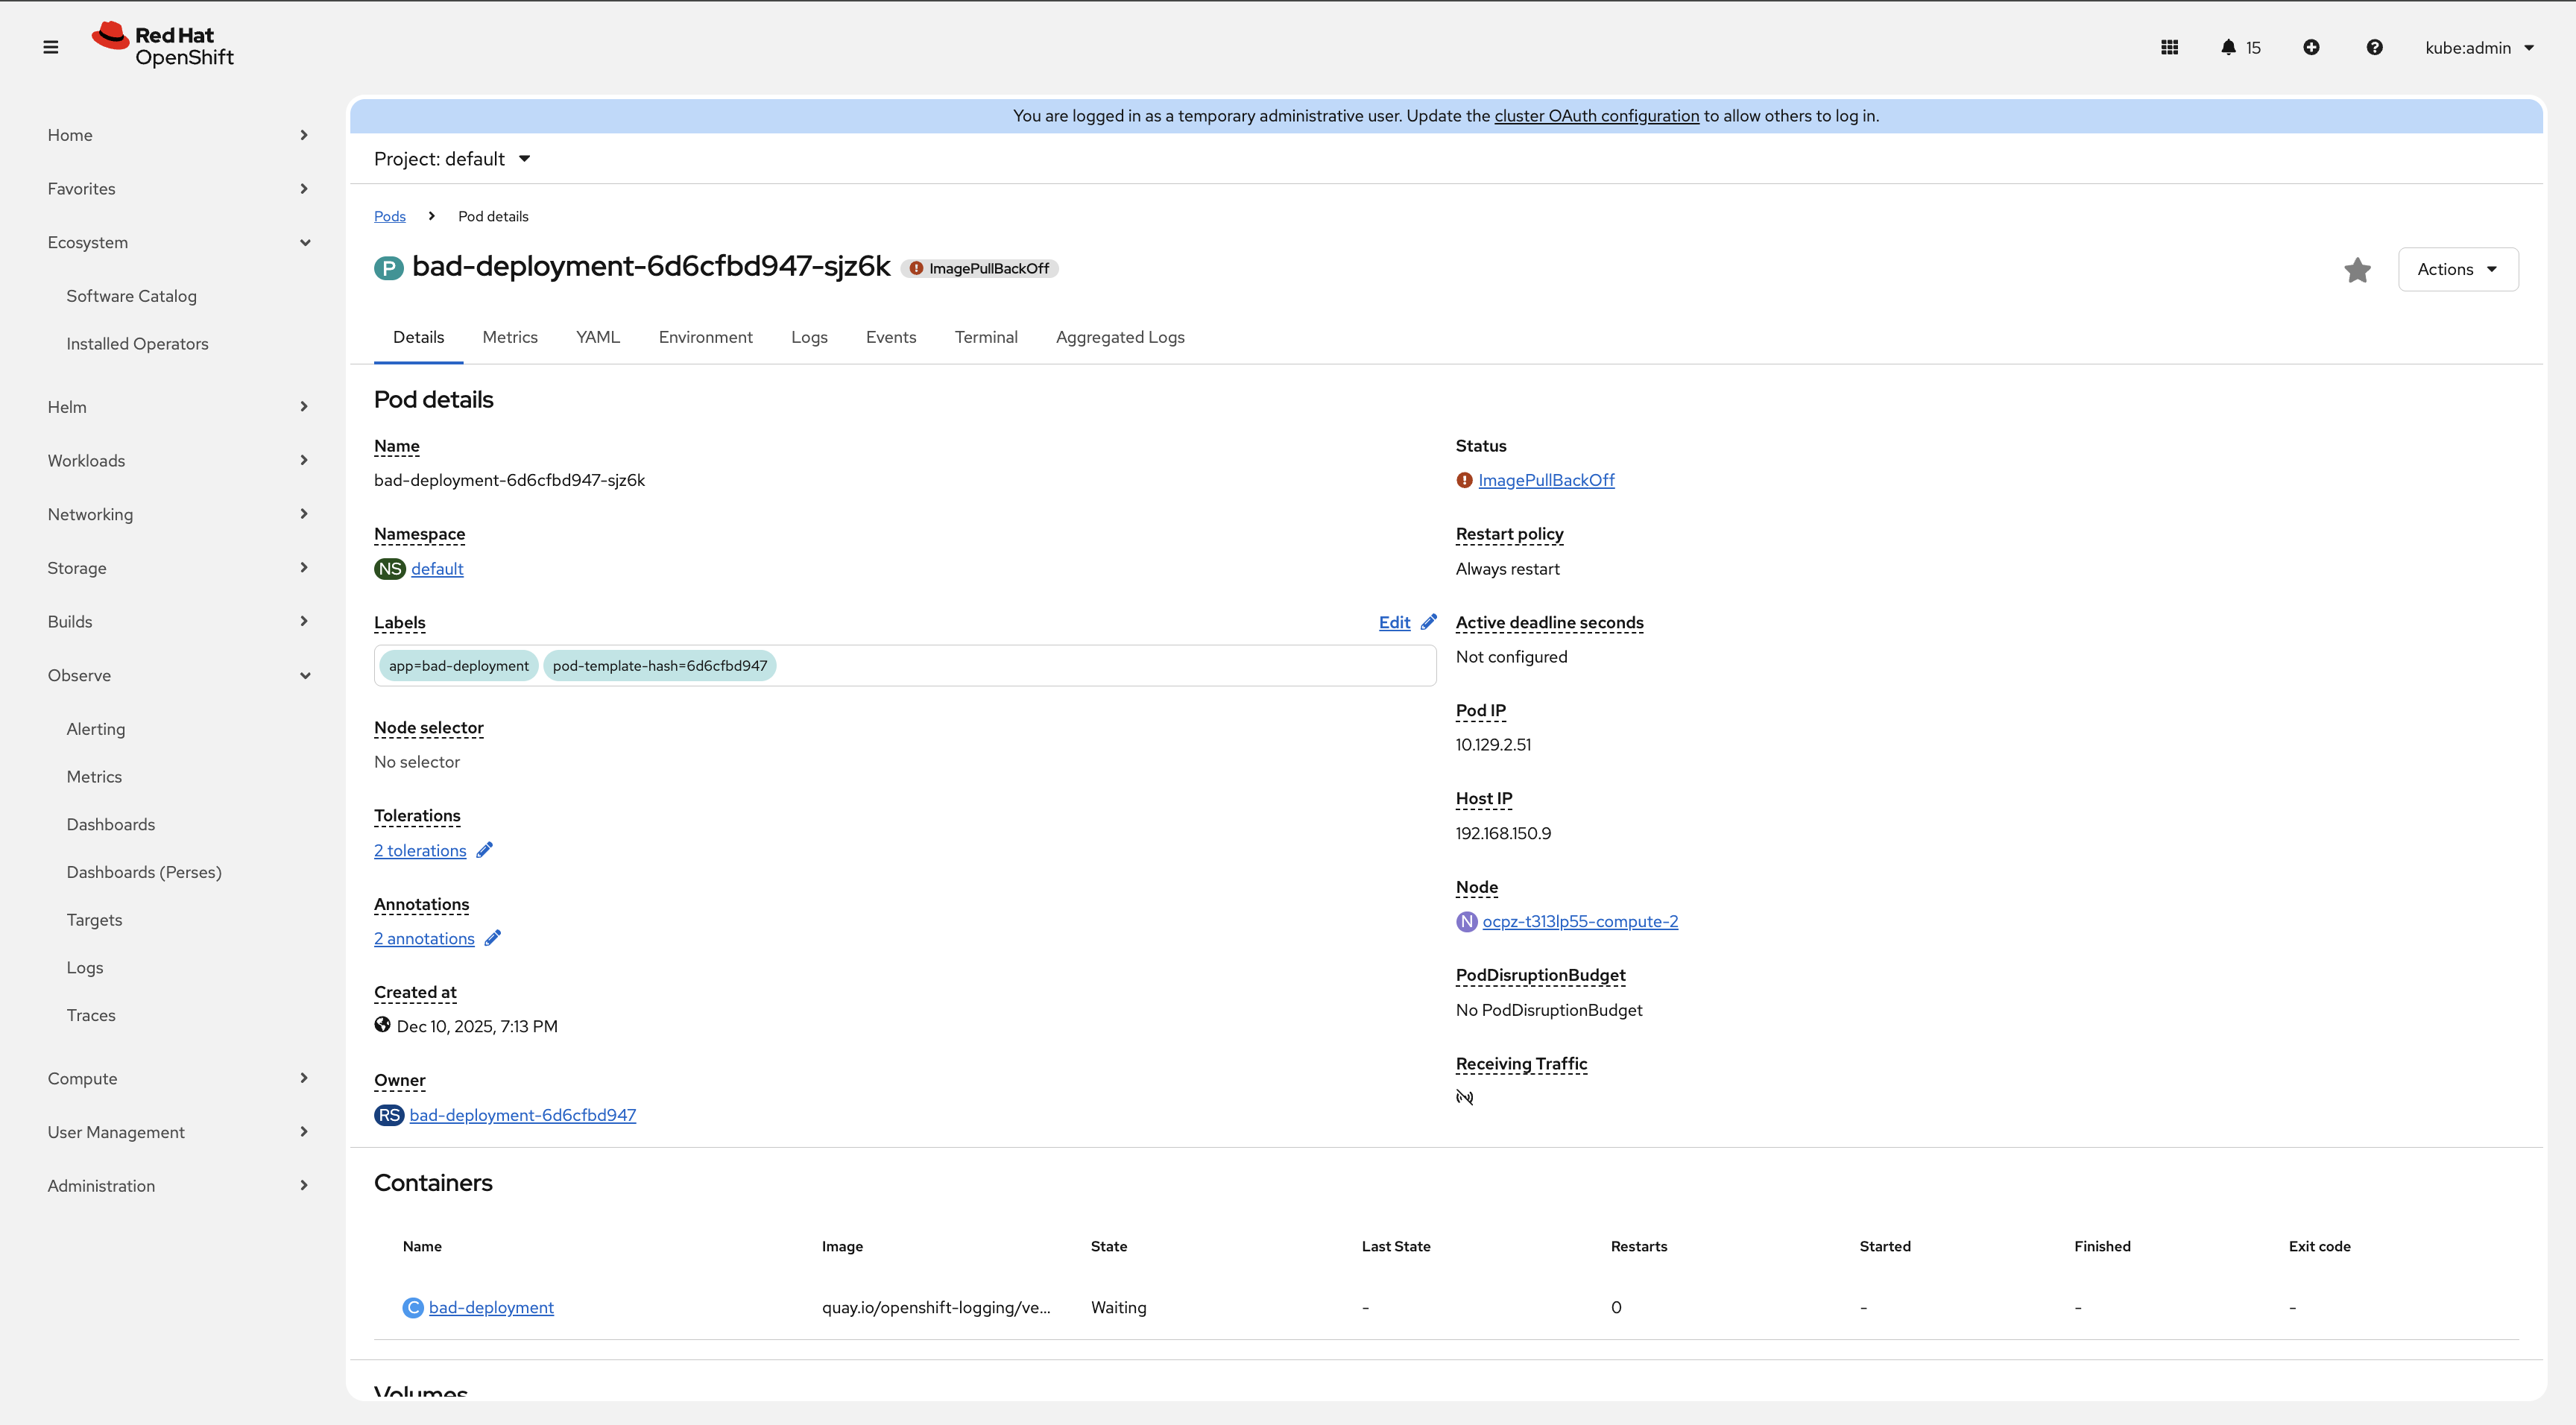
Task: Open notifications bell icon
Action: [x=2228, y=47]
